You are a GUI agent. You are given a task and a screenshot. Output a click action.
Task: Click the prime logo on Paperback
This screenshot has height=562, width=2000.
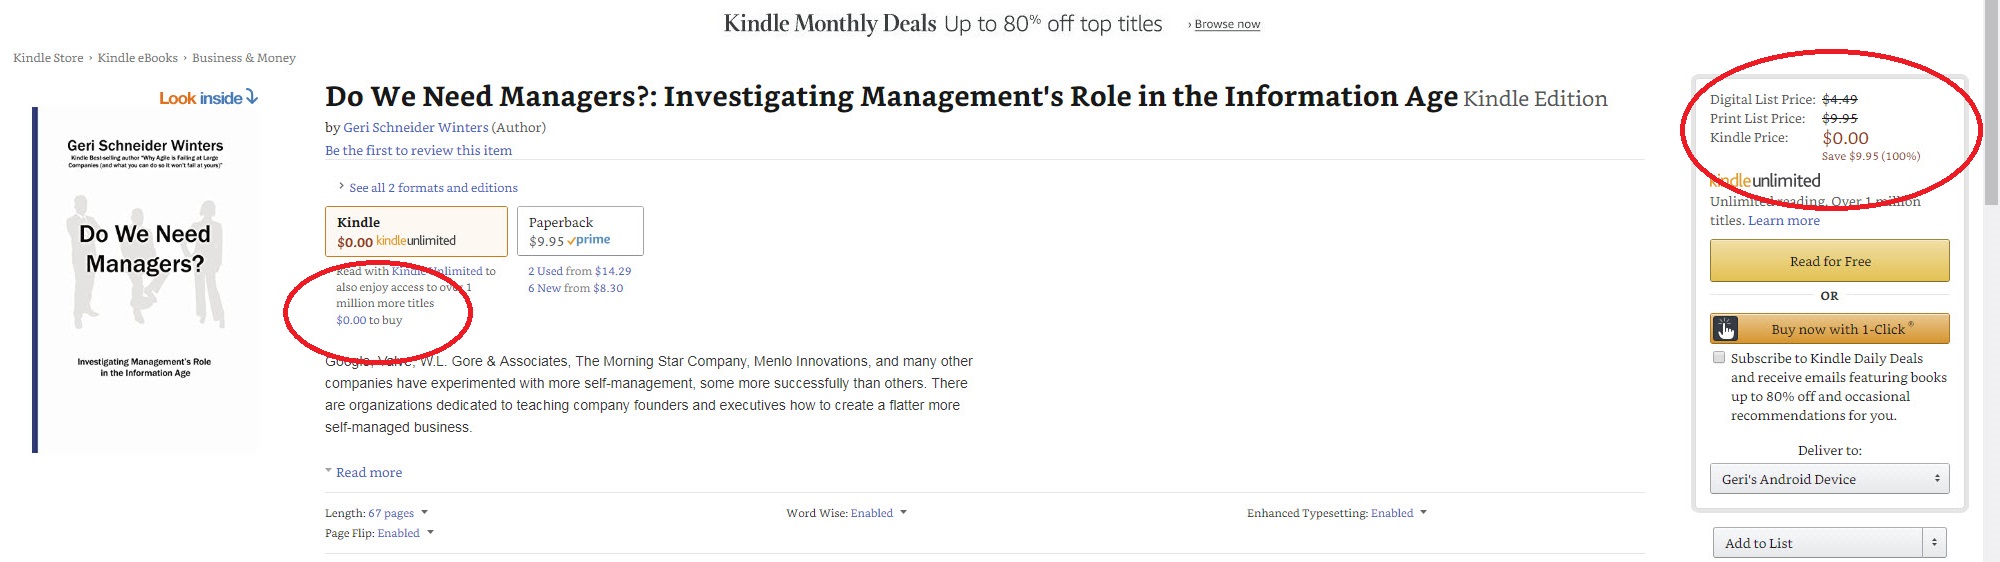tap(588, 240)
